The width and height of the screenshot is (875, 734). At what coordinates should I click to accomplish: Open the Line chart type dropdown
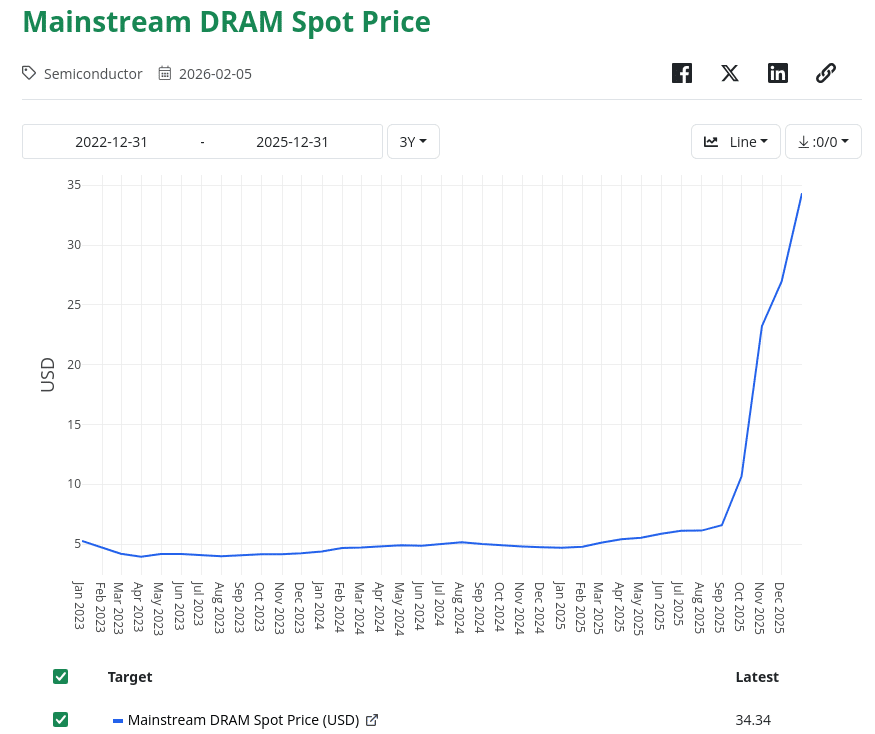(736, 142)
